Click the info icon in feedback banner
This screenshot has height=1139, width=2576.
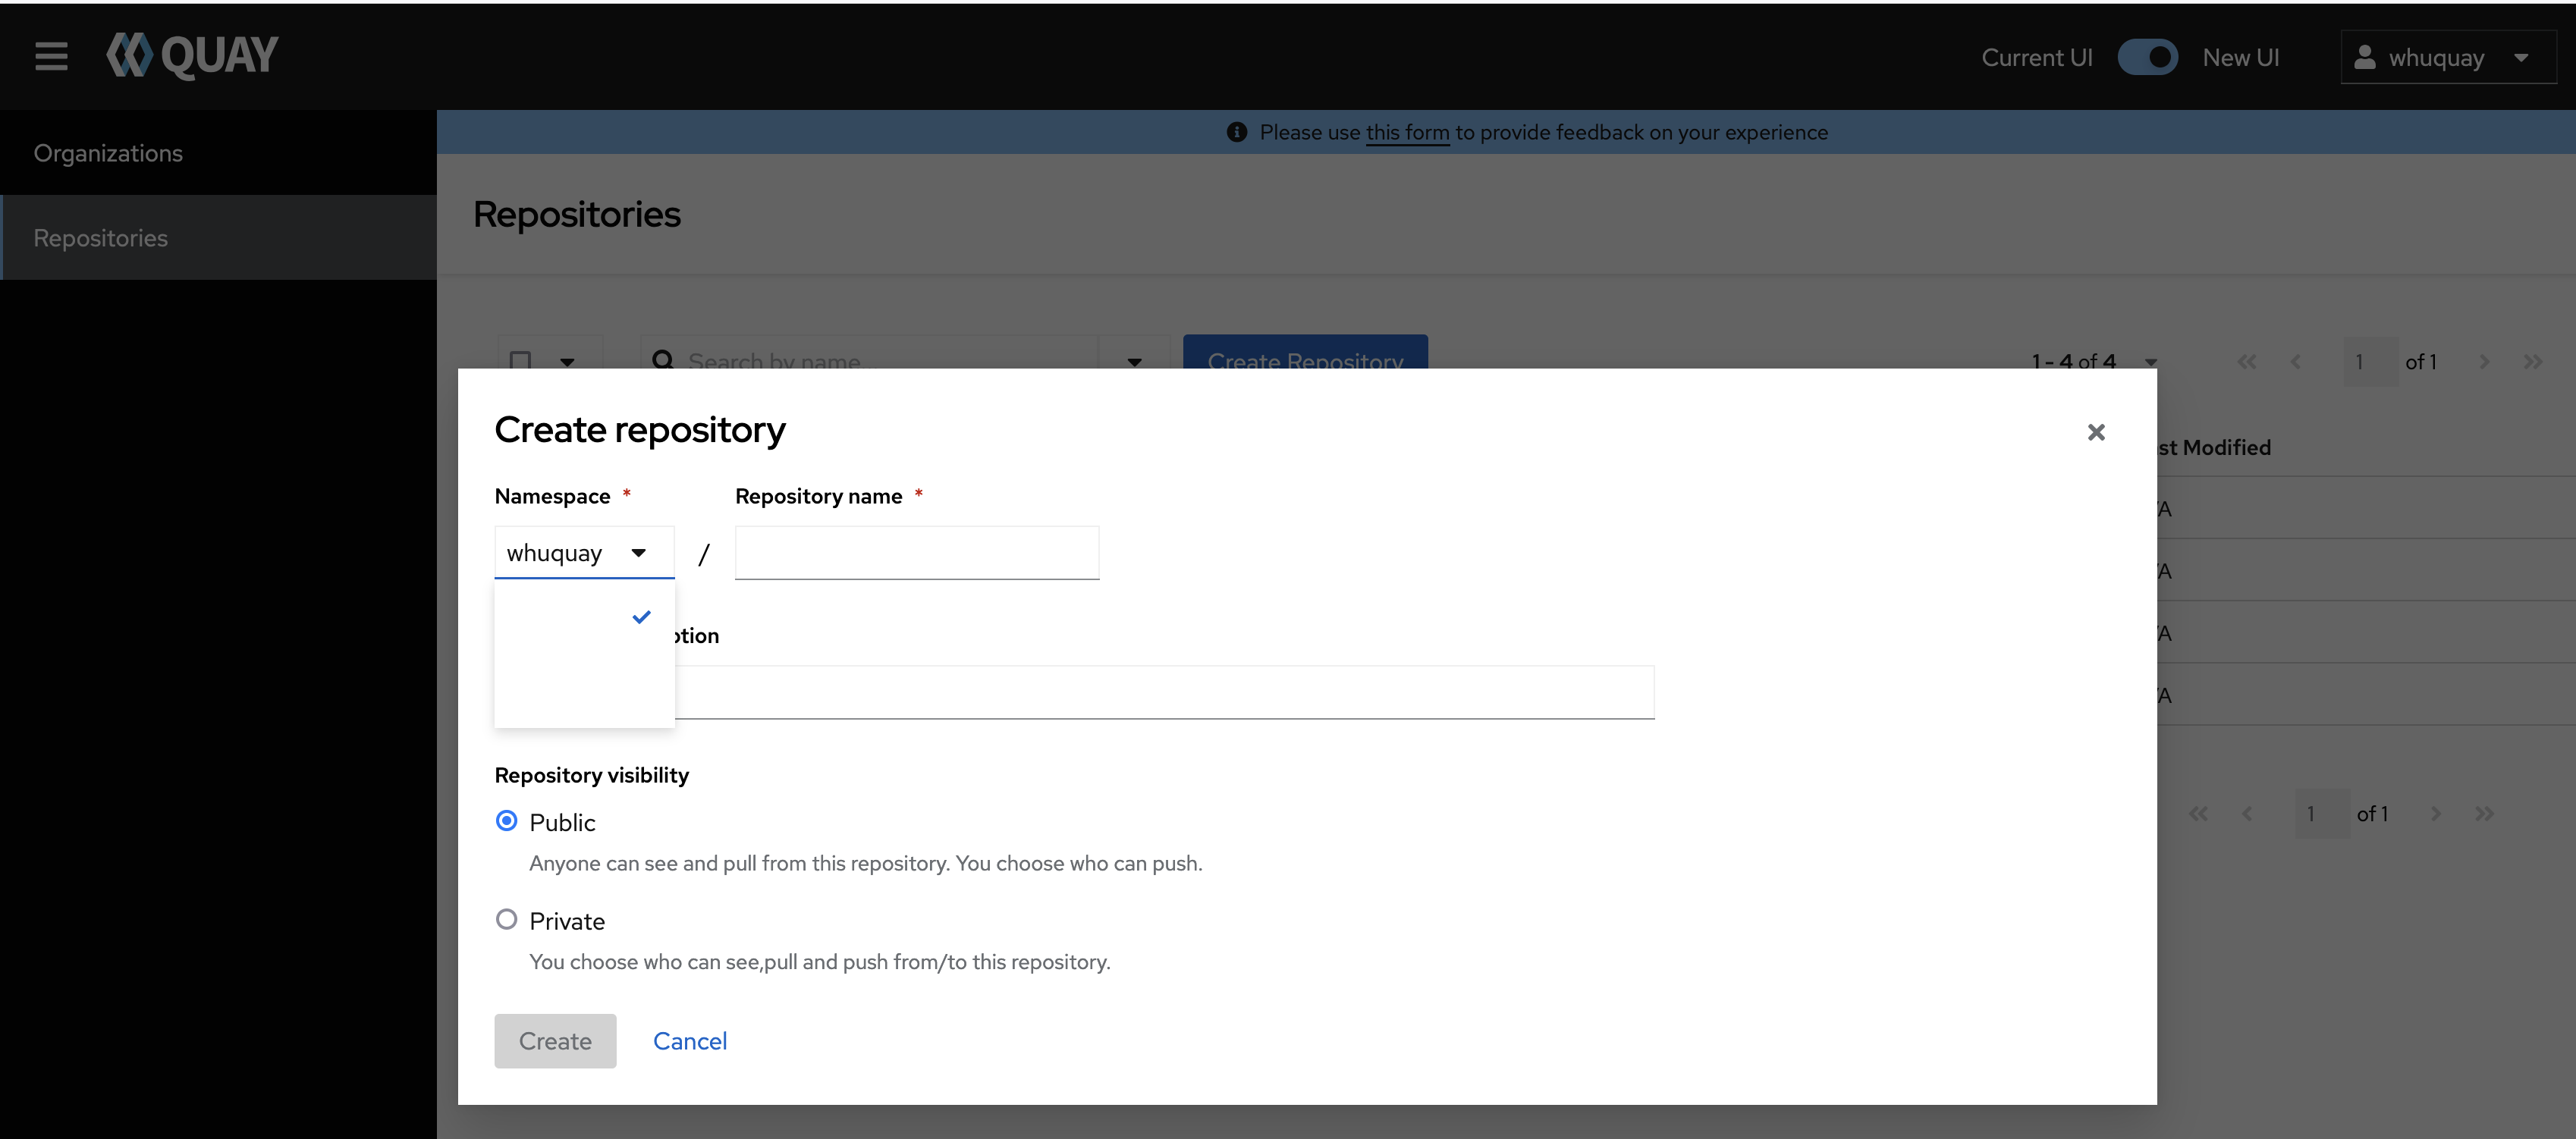pos(1237,132)
